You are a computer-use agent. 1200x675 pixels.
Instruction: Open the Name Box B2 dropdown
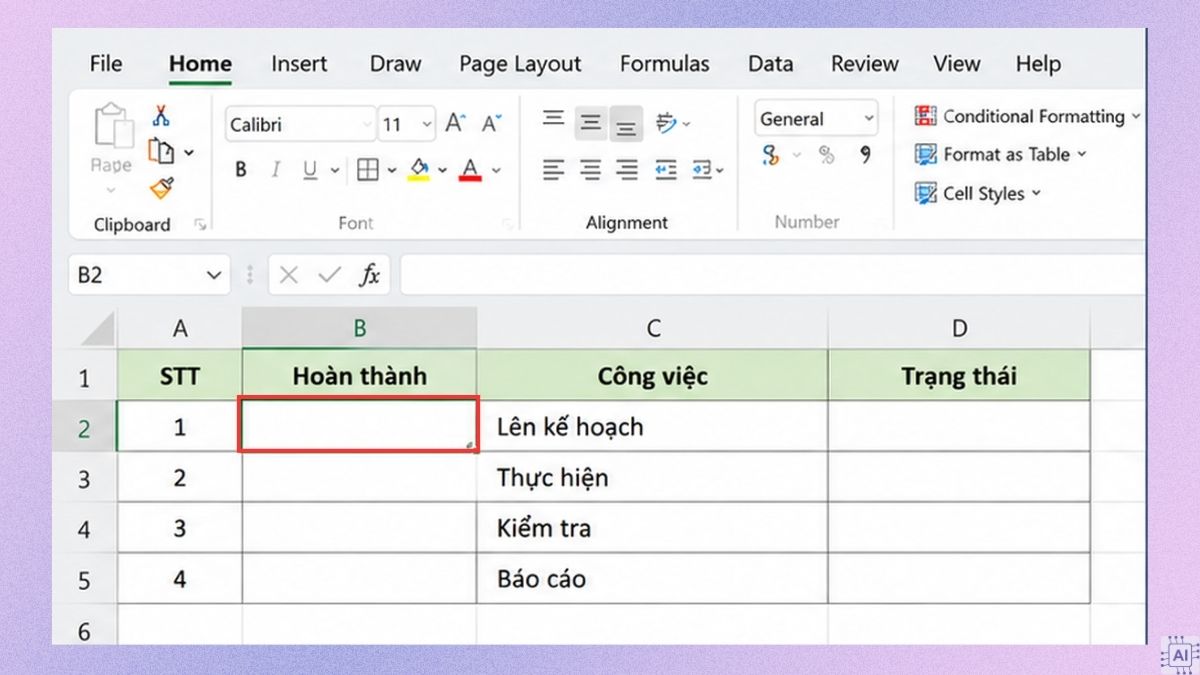tap(214, 275)
